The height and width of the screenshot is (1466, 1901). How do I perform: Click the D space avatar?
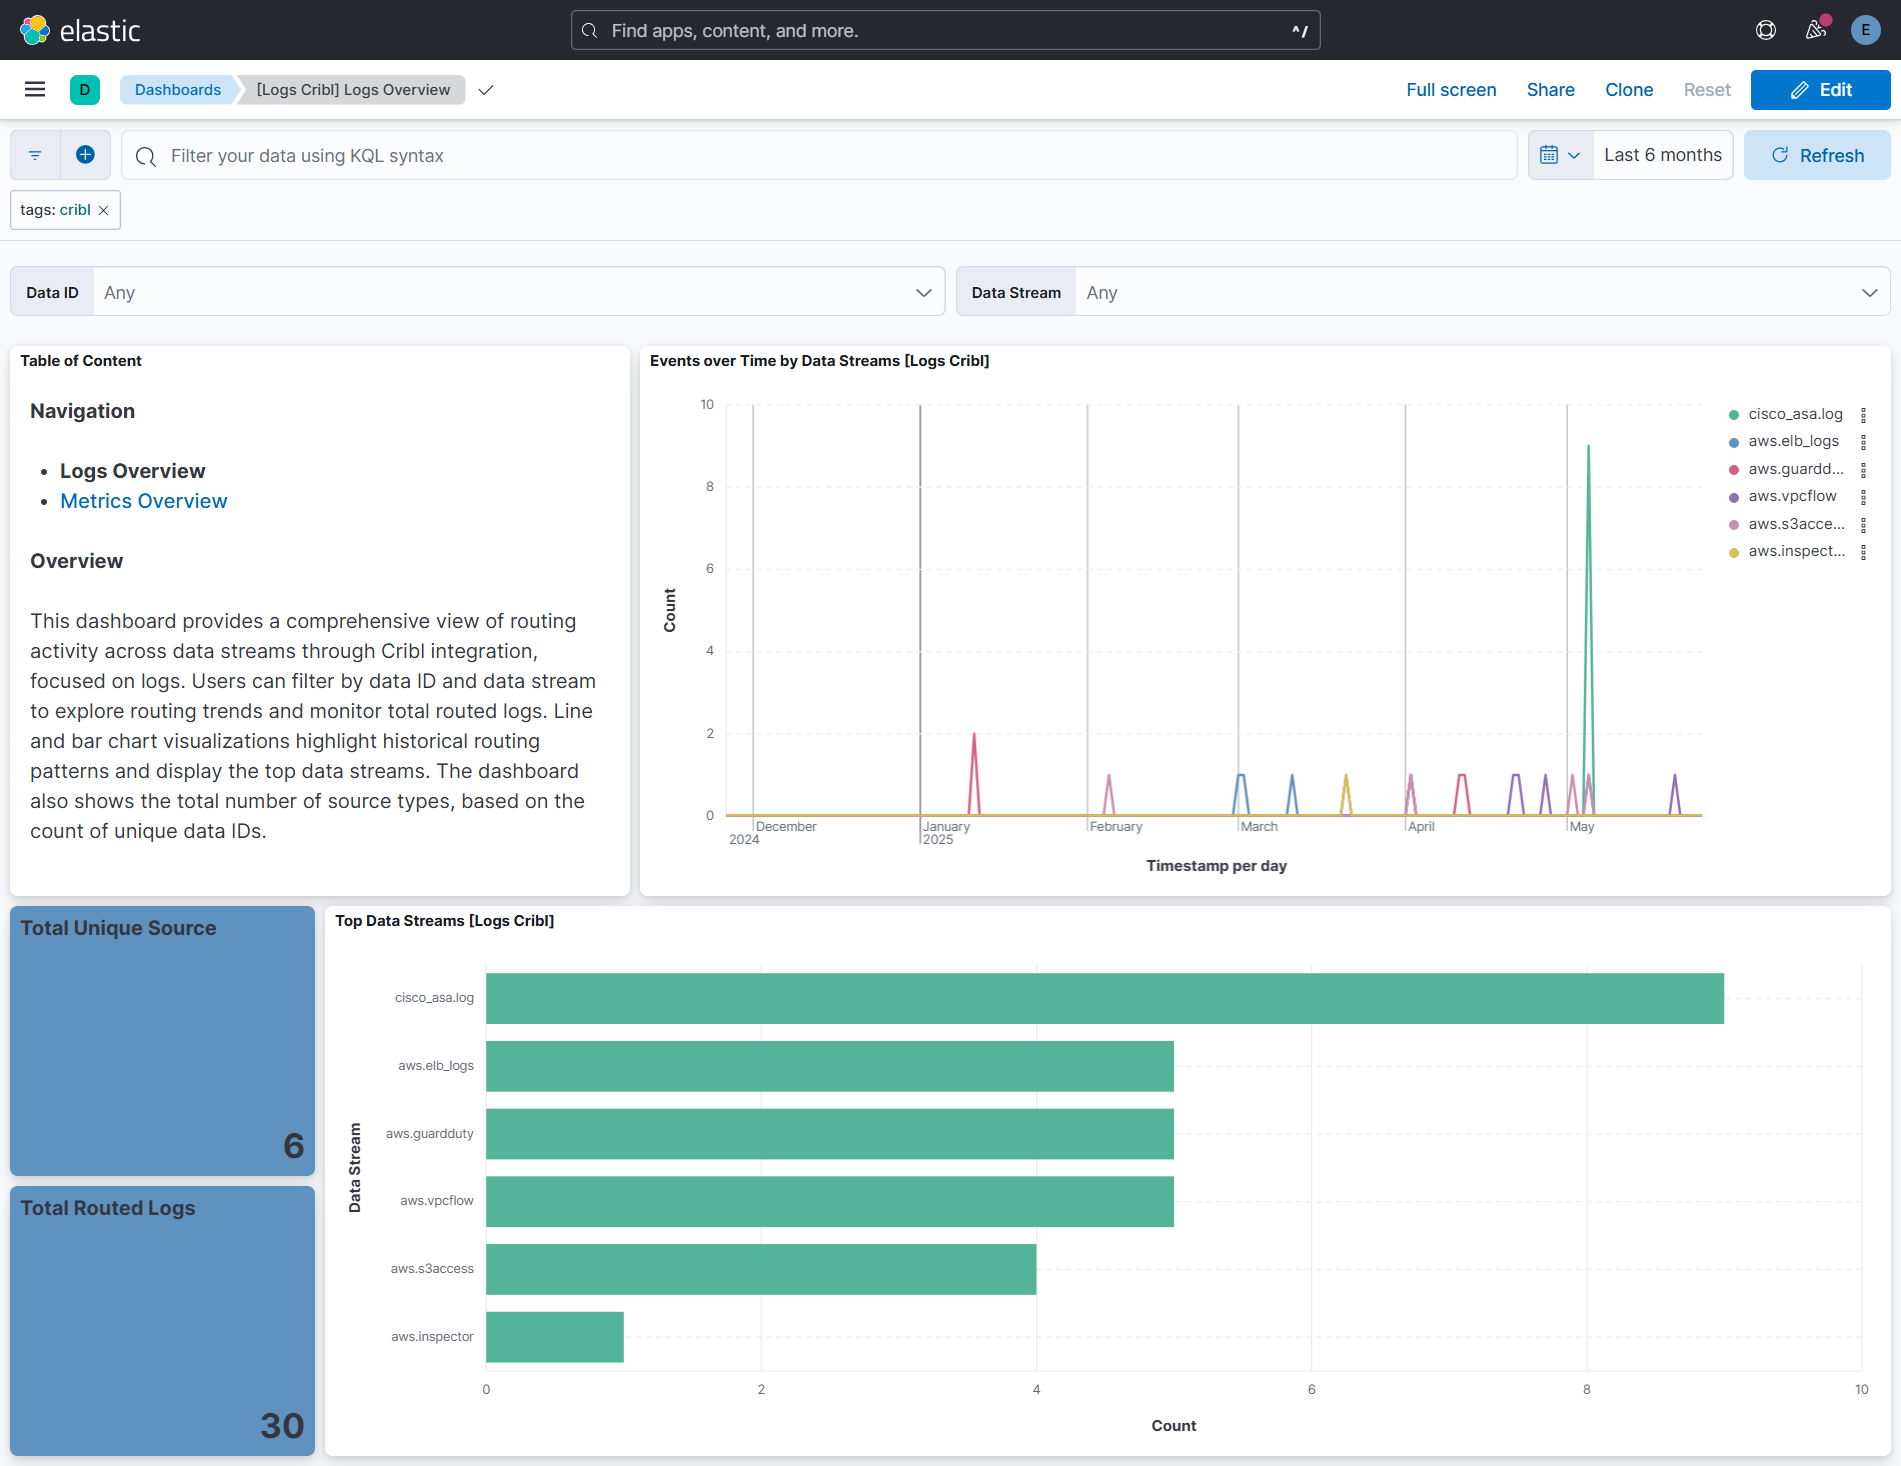click(85, 90)
